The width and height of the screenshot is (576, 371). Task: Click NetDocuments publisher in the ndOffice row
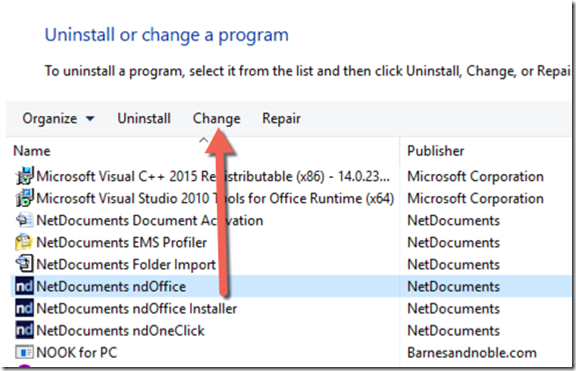pyautogui.click(x=454, y=287)
